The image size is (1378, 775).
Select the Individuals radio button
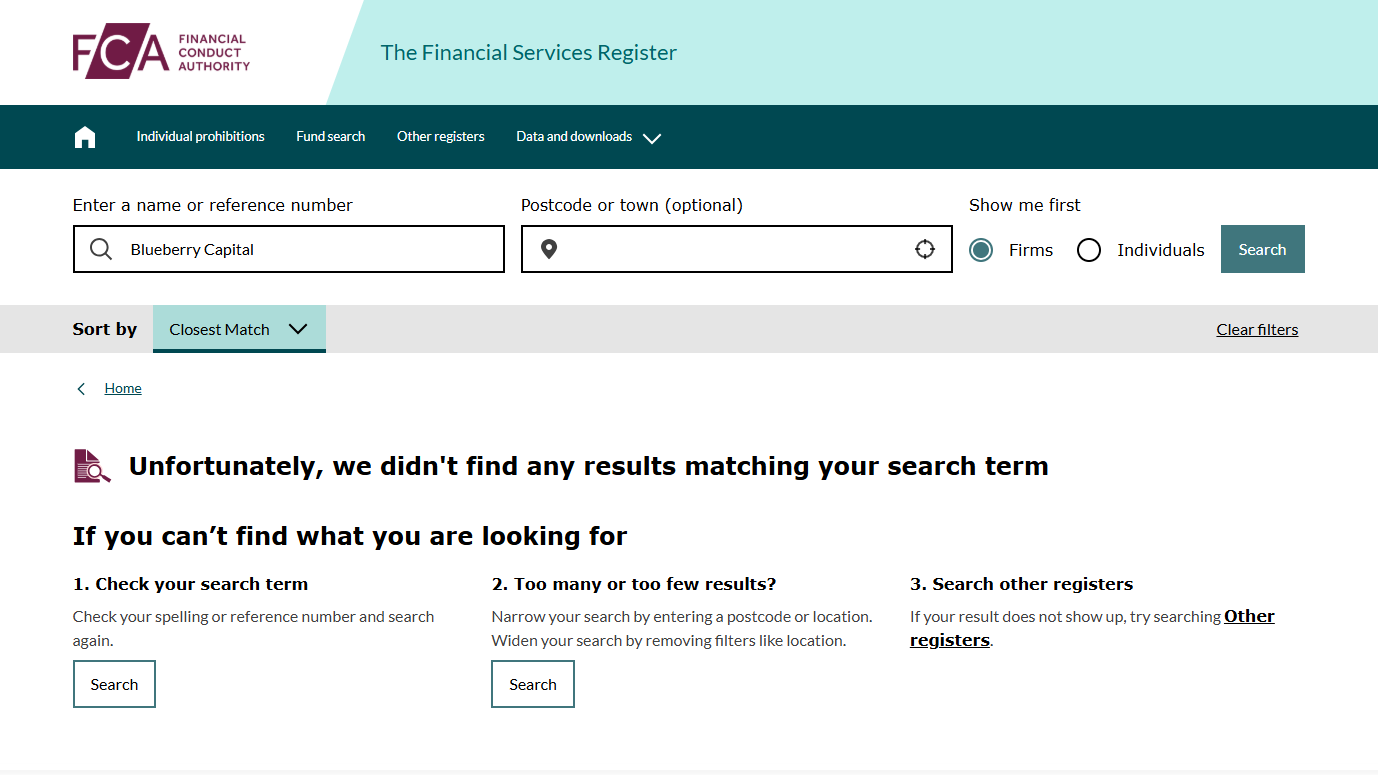pos(1089,250)
